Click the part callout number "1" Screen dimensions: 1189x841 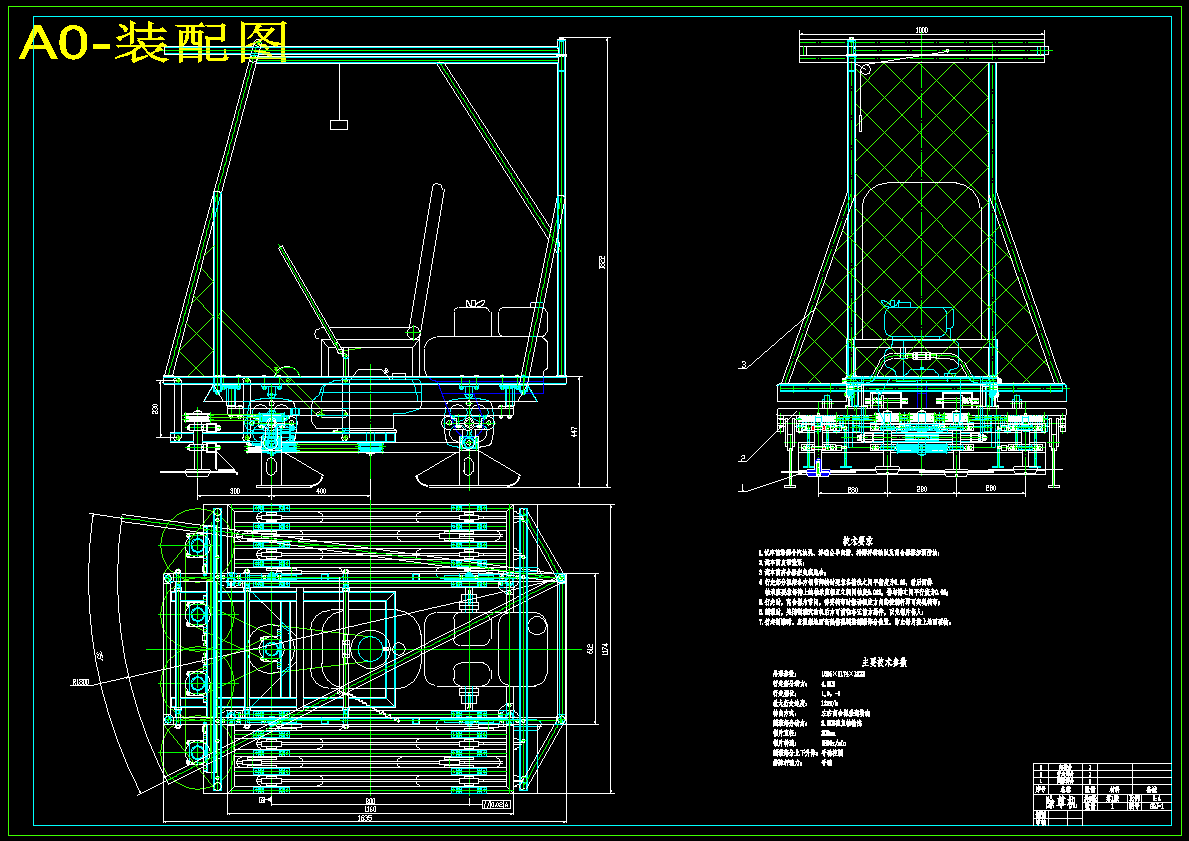[x=743, y=488]
